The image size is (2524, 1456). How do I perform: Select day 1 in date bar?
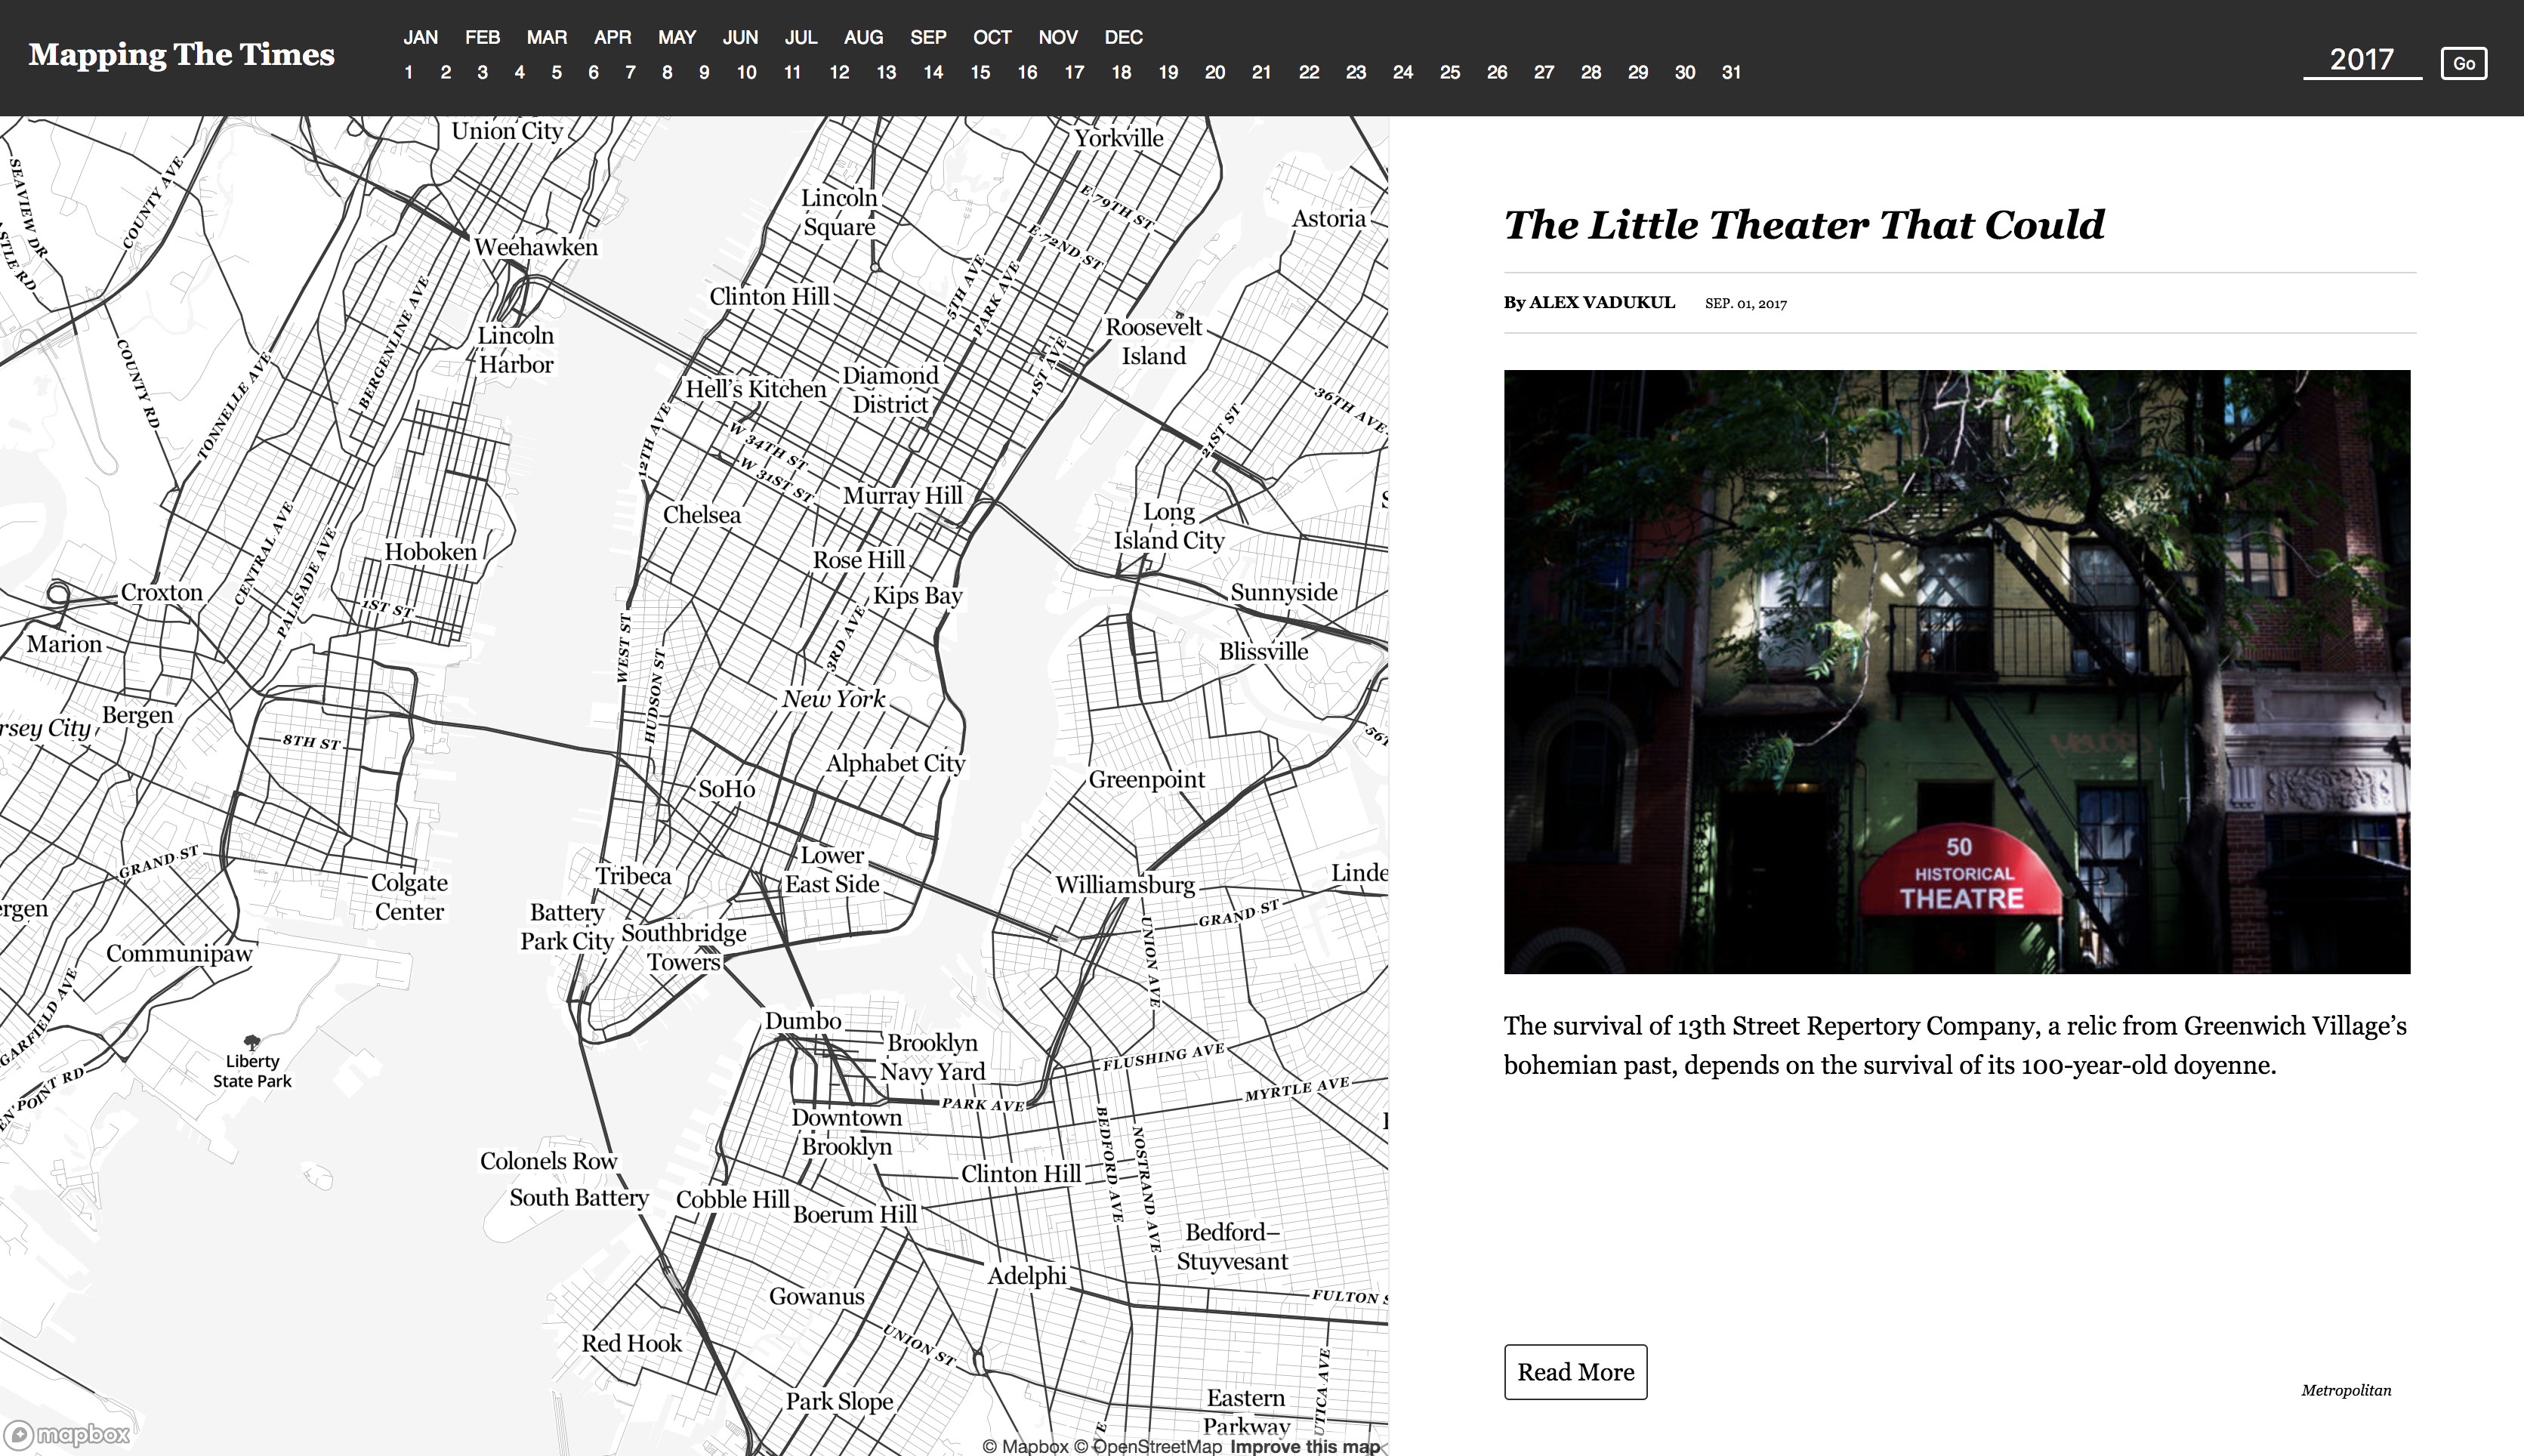pyautogui.click(x=408, y=72)
